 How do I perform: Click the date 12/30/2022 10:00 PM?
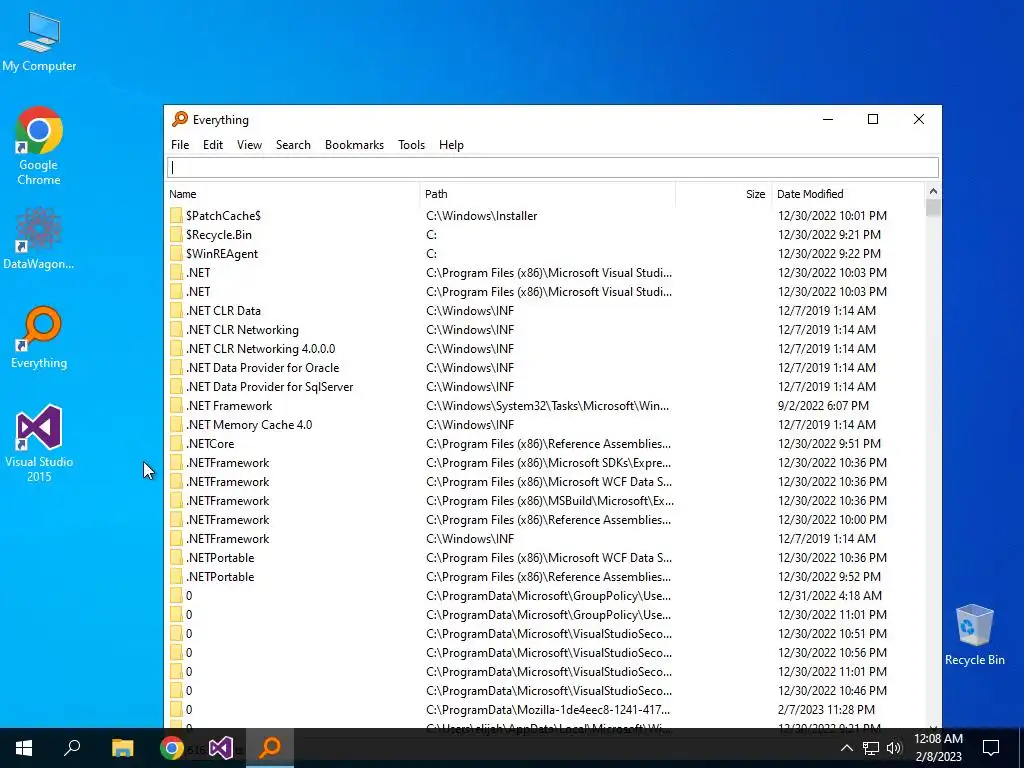pos(832,520)
